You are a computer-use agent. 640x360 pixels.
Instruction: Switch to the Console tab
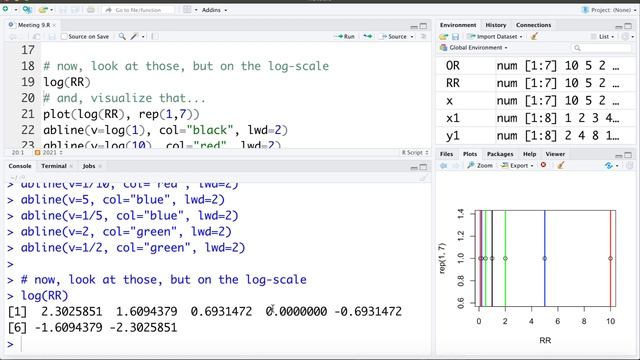tap(20, 166)
